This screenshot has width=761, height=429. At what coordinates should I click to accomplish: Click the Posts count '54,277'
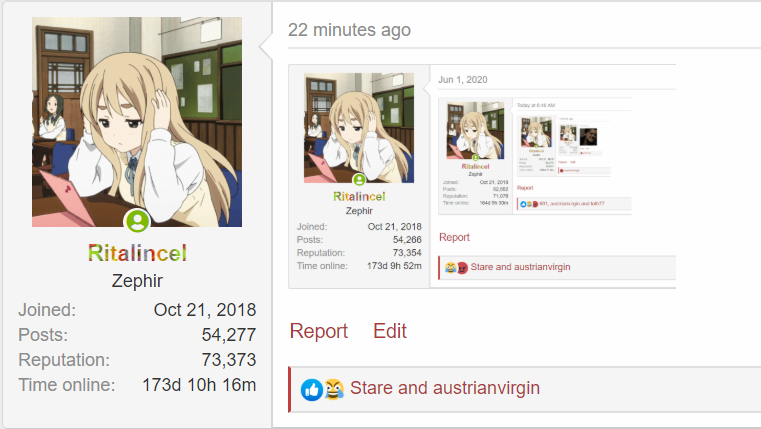point(229,335)
